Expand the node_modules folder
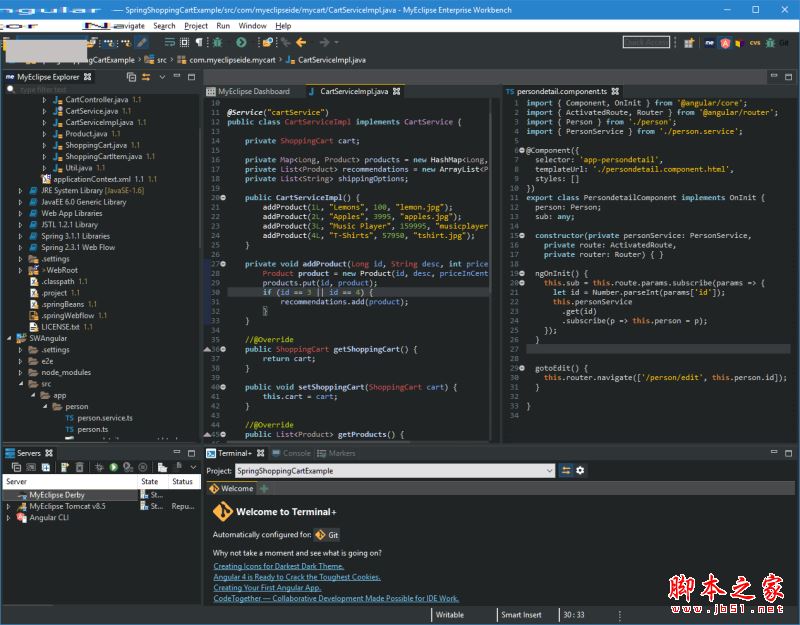This screenshot has width=800, height=625. click(x=20, y=372)
